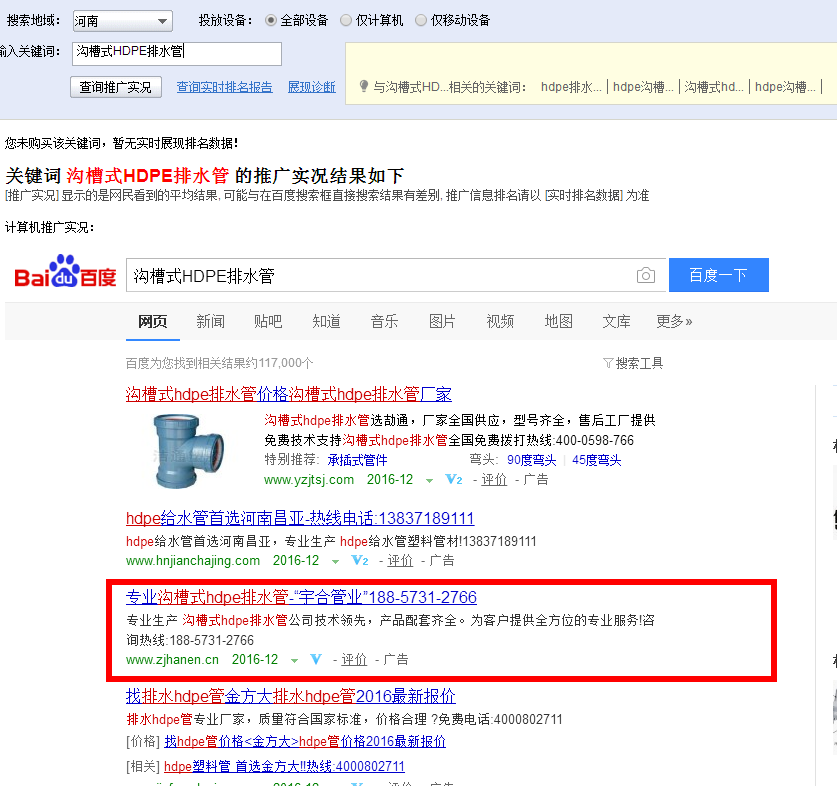Click the second related keyword 'hdpe沟槽...'
The height and width of the screenshot is (786, 837).
point(643,87)
